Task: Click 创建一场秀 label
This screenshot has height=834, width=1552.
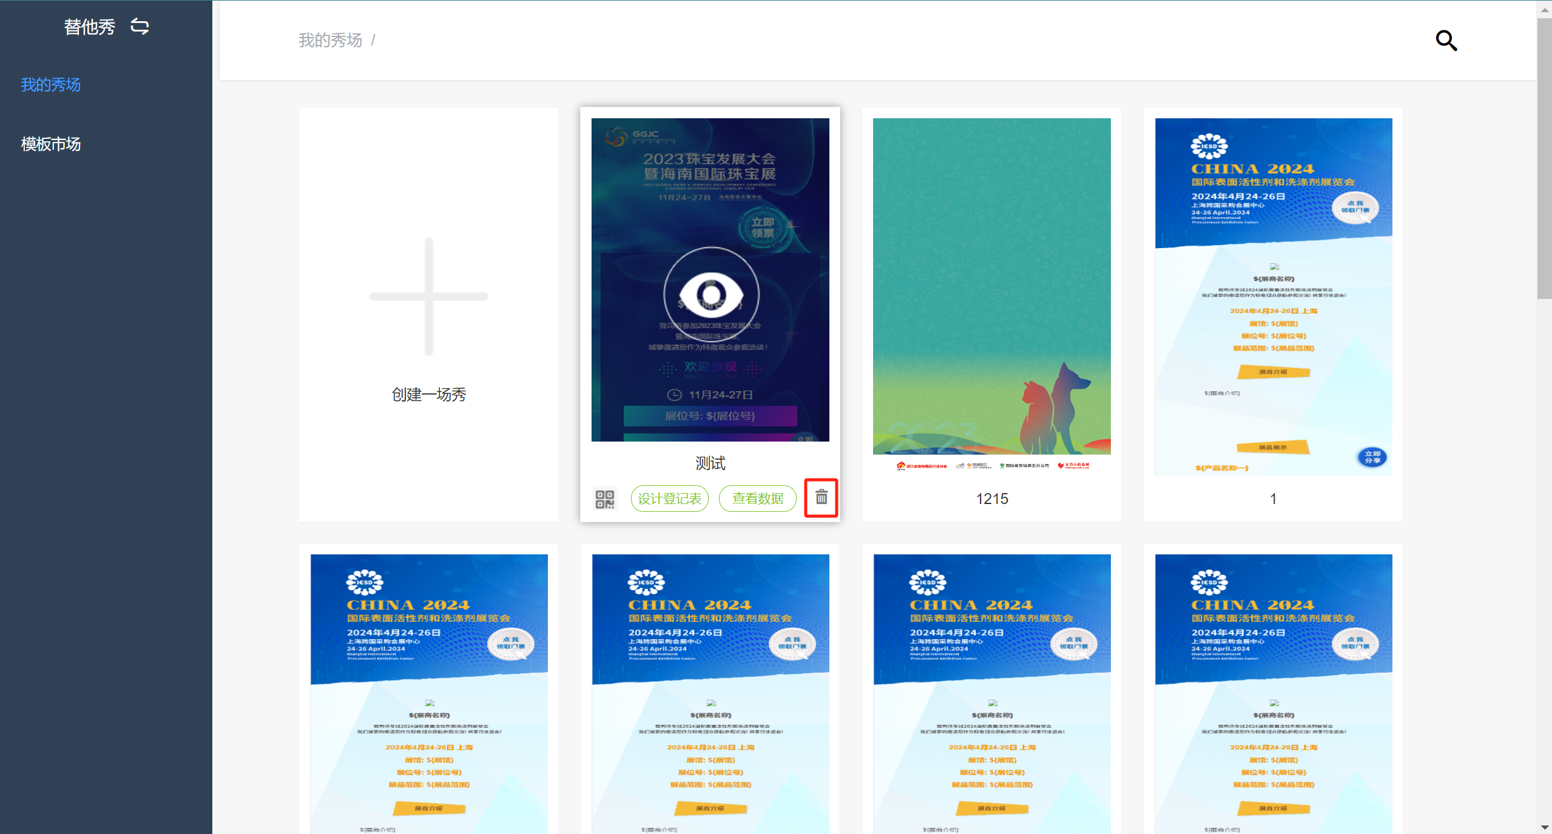Action: [429, 395]
